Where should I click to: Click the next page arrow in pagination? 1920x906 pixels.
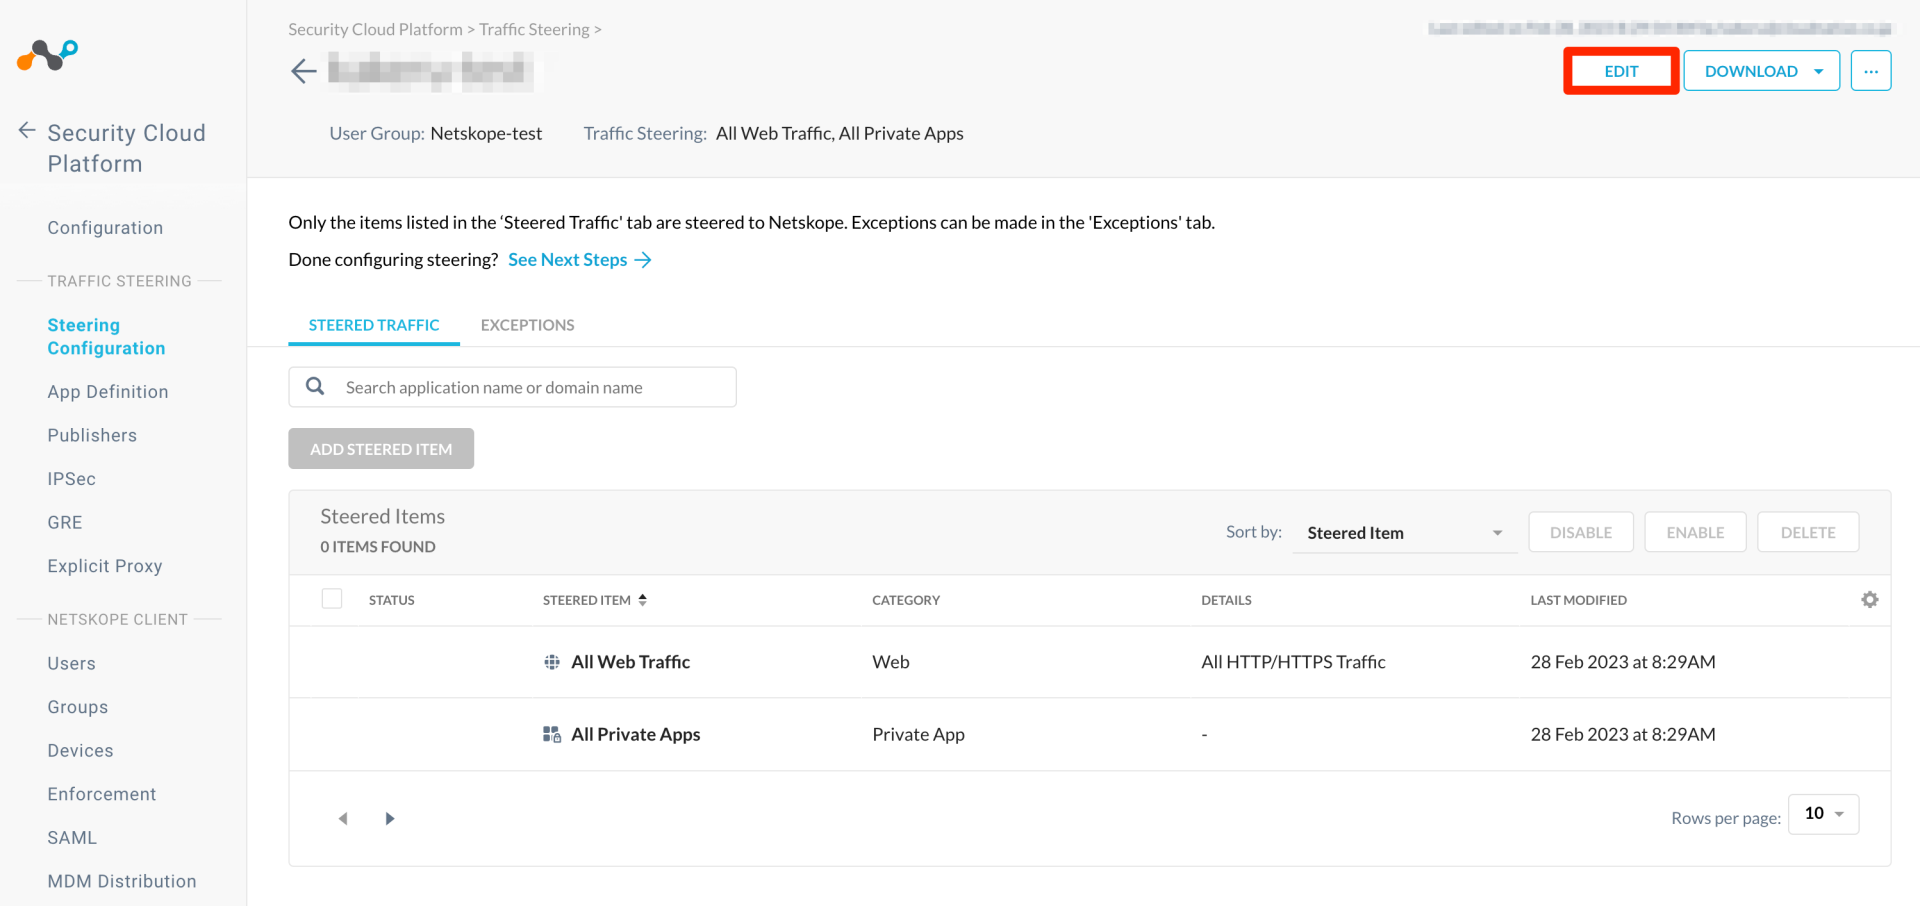click(x=389, y=818)
